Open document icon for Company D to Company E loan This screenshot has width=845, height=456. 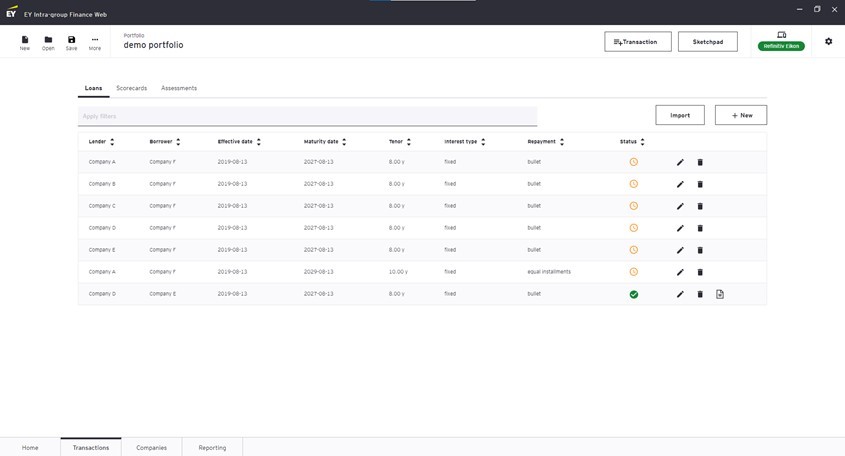pos(720,294)
